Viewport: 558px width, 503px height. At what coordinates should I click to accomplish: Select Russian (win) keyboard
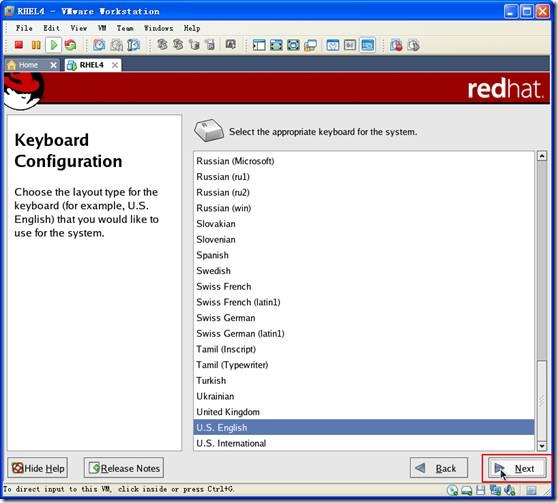click(364, 208)
